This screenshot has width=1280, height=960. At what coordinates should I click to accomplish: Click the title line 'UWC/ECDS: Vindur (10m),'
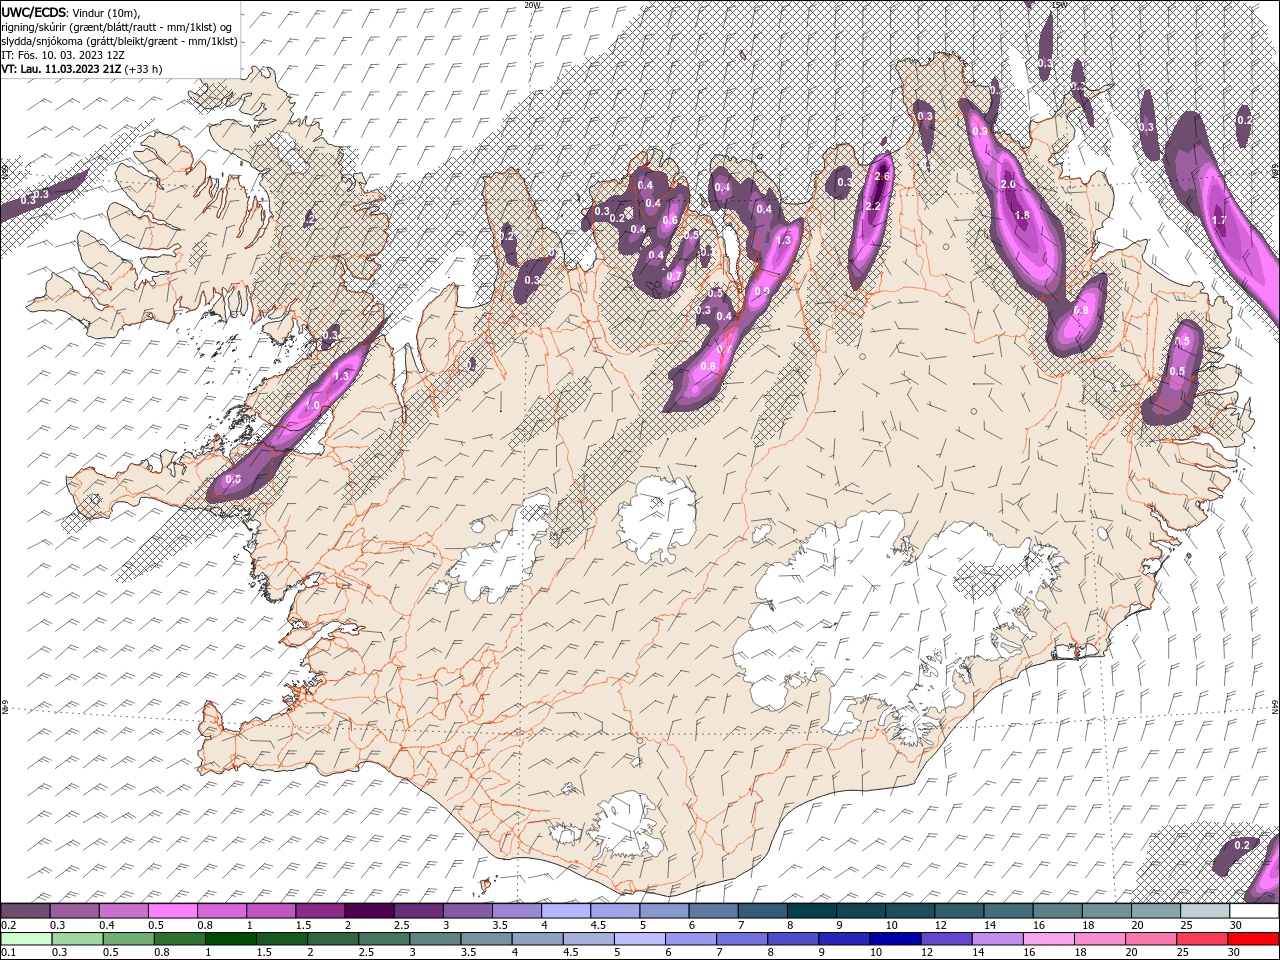pyautogui.click(x=72, y=12)
